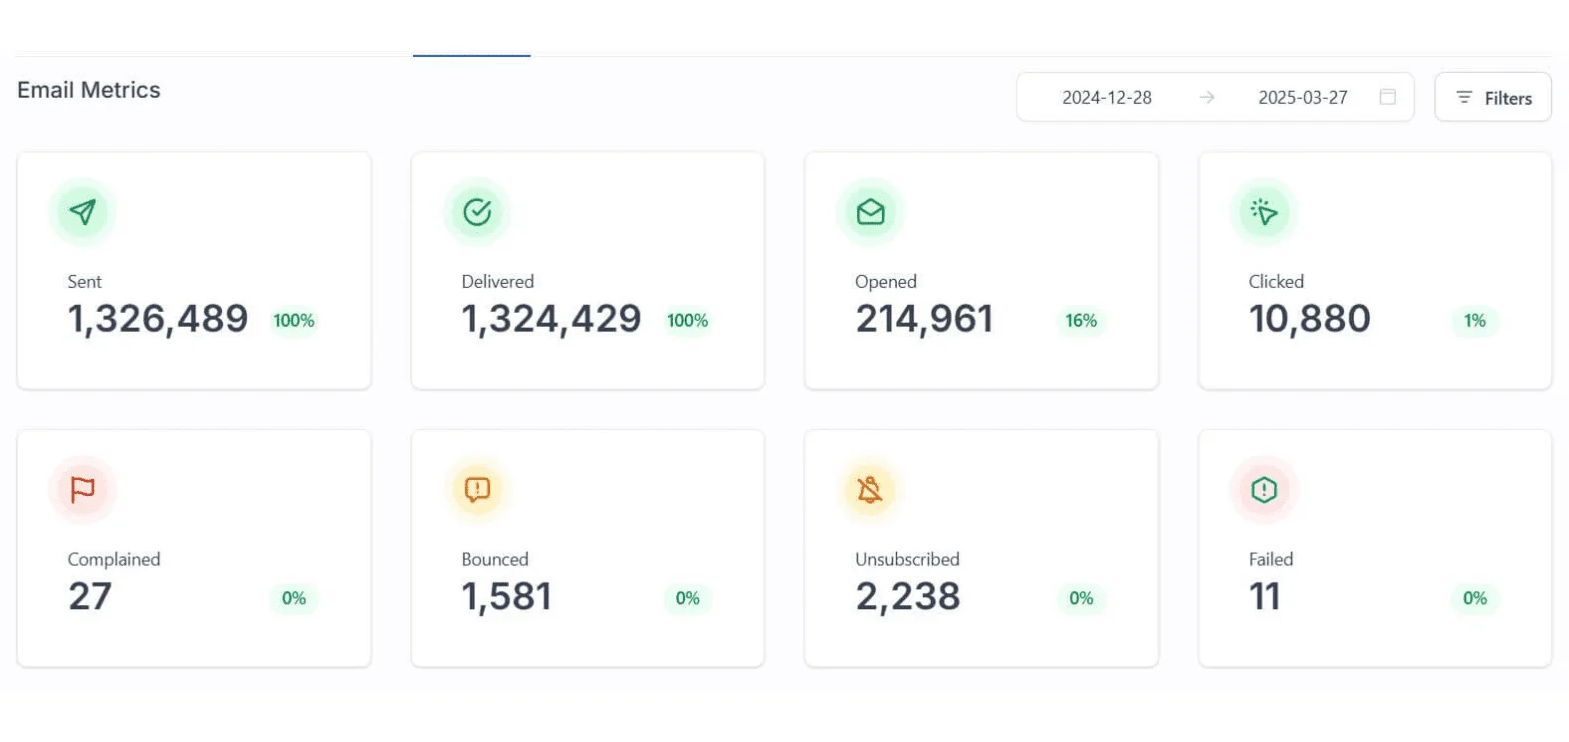Click the Failed hexagon warning icon

coord(1264,489)
